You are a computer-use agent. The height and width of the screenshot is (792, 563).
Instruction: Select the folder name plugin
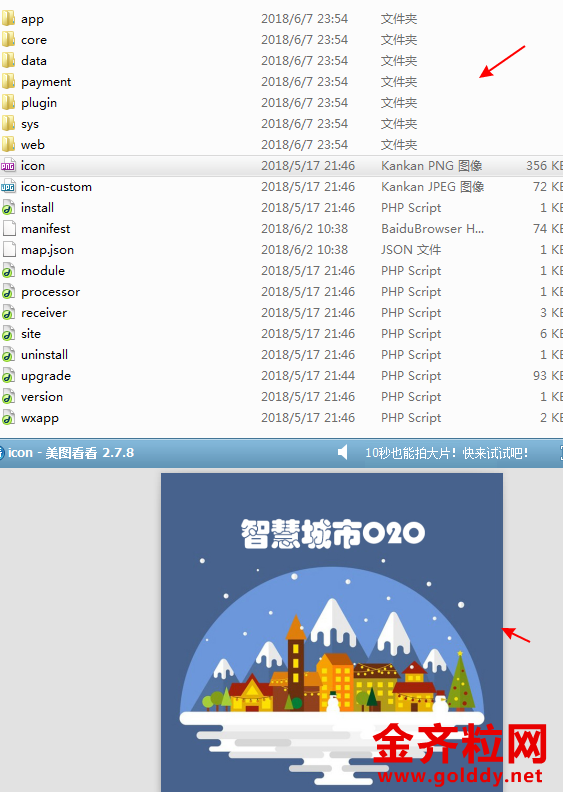[x=39, y=103]
